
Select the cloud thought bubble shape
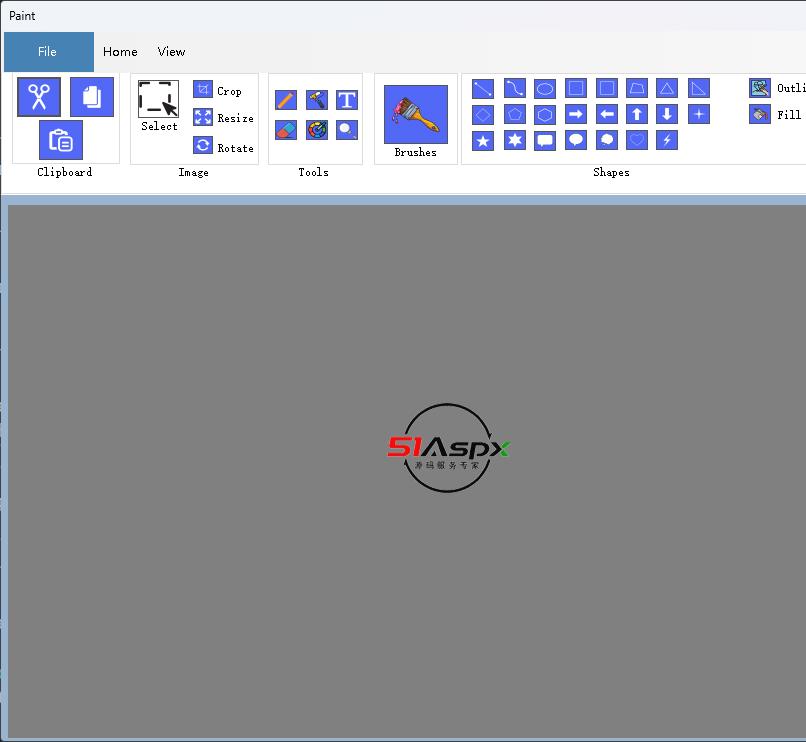coord(607,140)
